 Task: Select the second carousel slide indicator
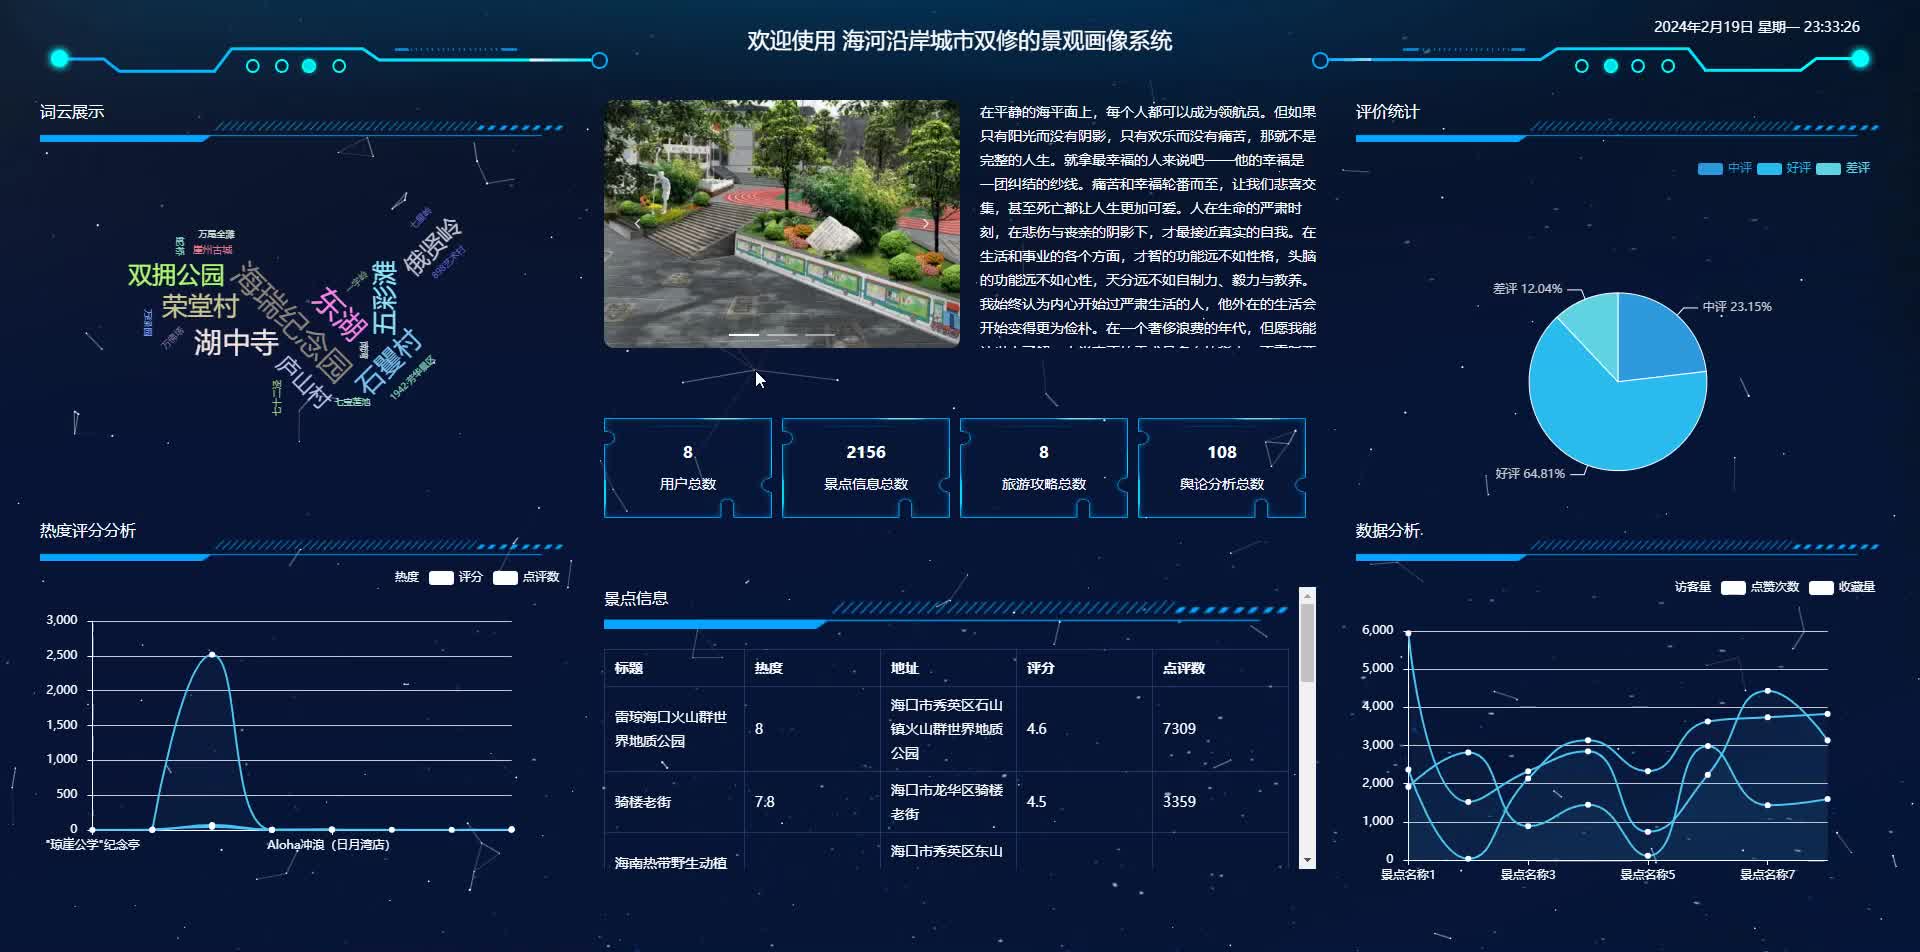pos(782,334)
